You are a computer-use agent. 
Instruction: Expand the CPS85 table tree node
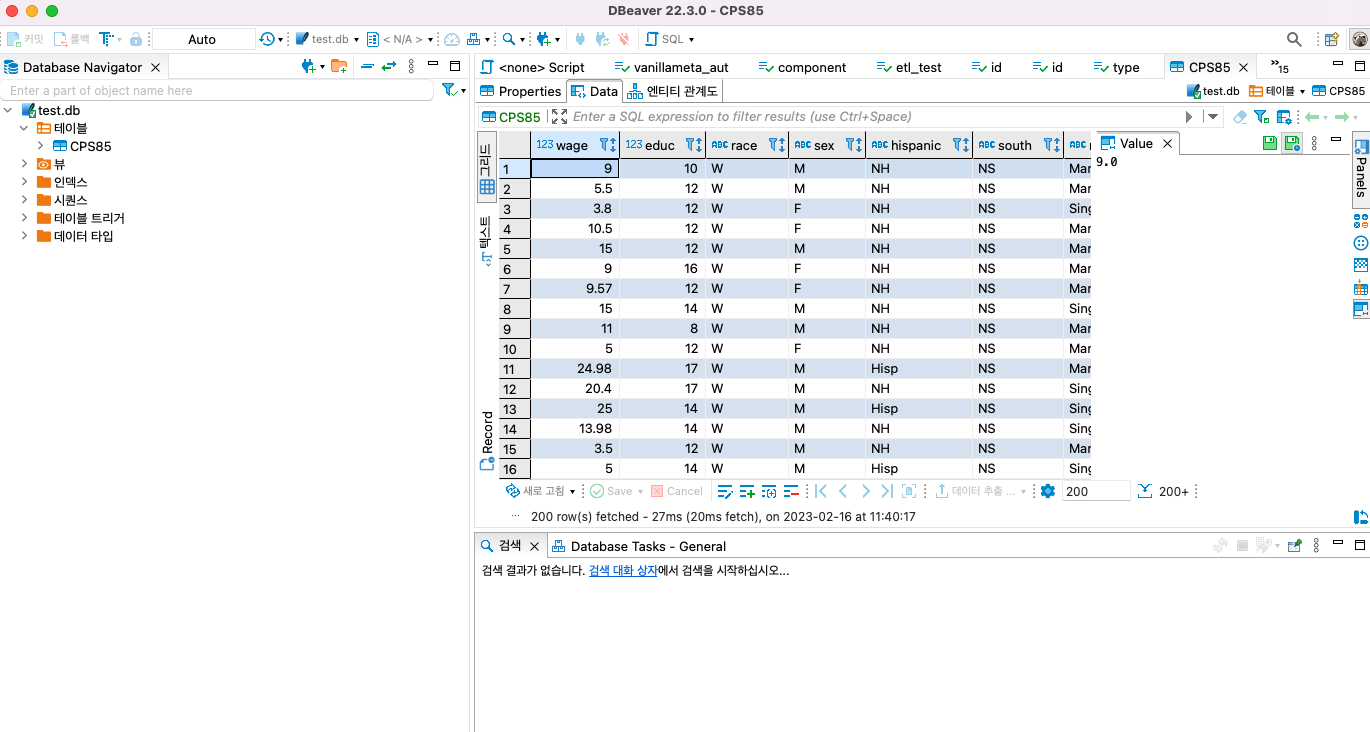click(x=41, y=146)
